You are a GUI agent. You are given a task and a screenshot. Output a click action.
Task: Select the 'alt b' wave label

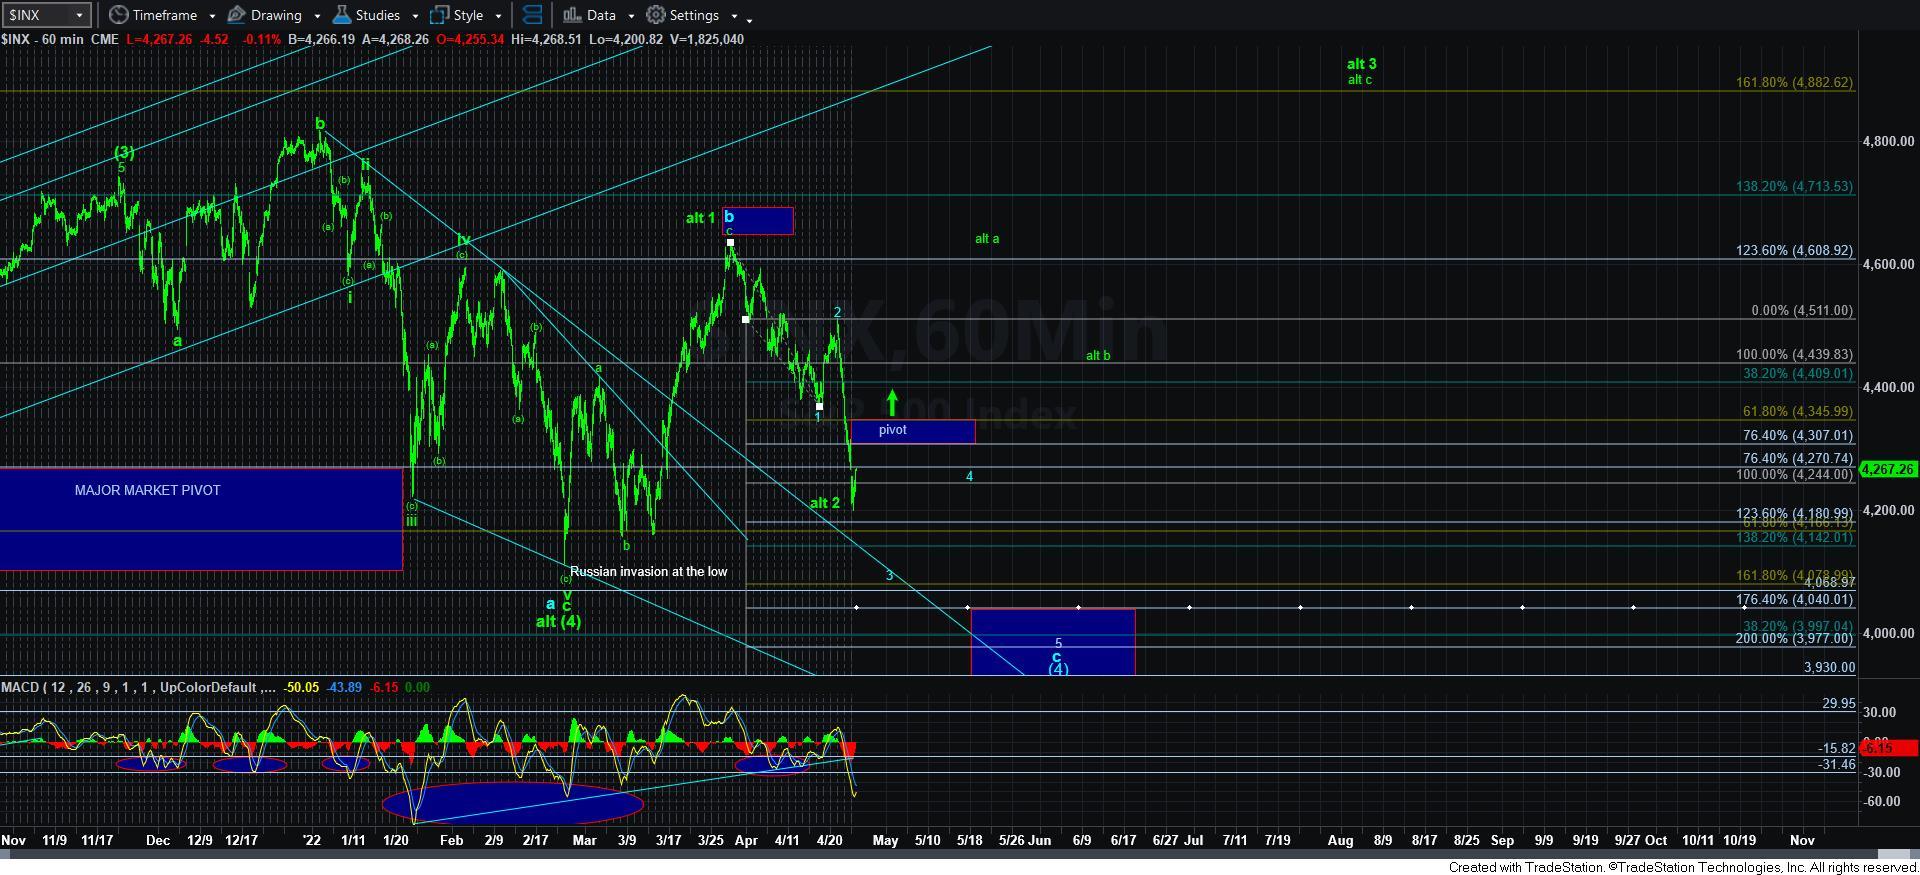1098,356
